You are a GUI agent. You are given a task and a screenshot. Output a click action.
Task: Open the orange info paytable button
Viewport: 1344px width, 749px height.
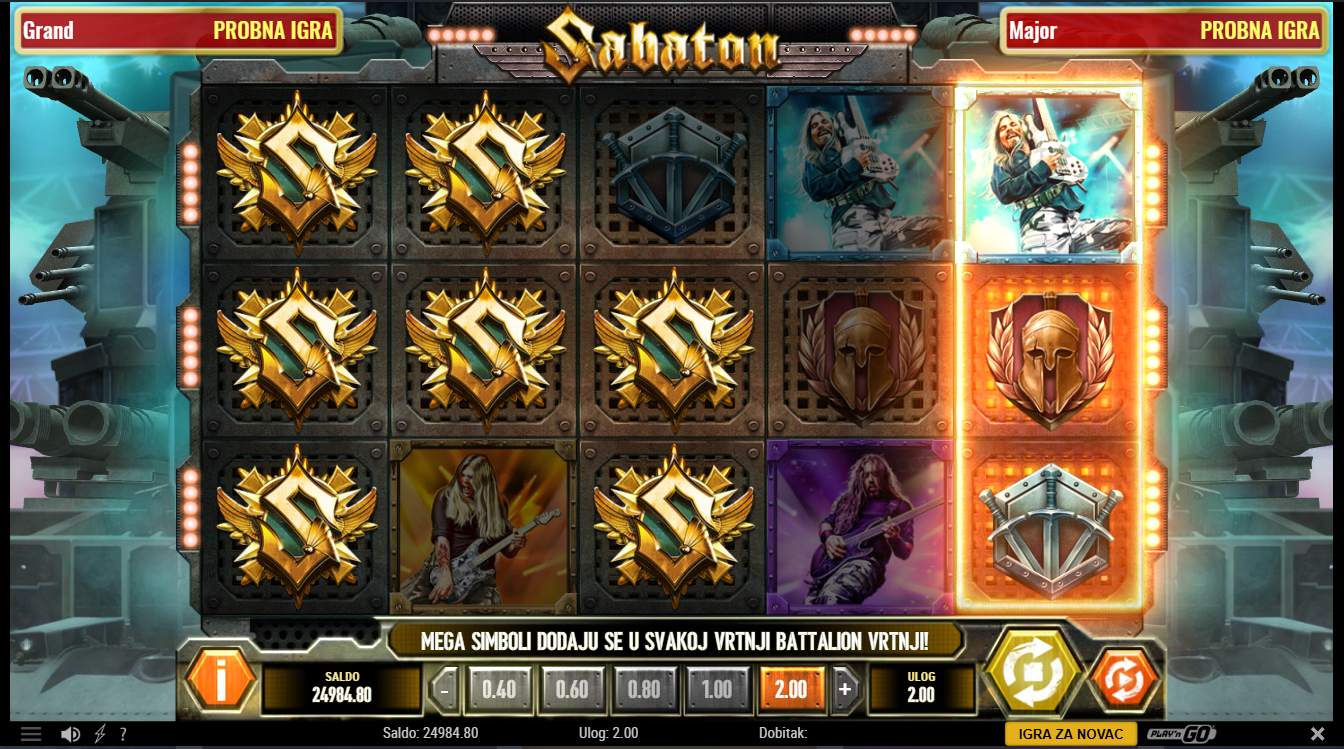[221, 681]
